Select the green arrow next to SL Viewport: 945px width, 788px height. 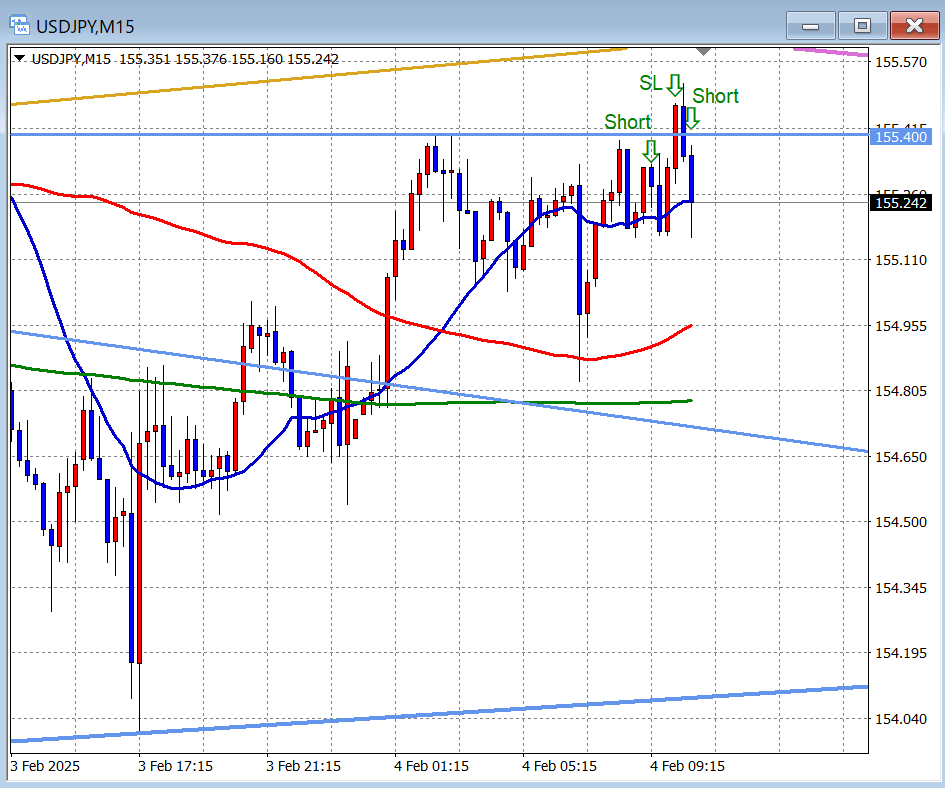coord(676,84)
